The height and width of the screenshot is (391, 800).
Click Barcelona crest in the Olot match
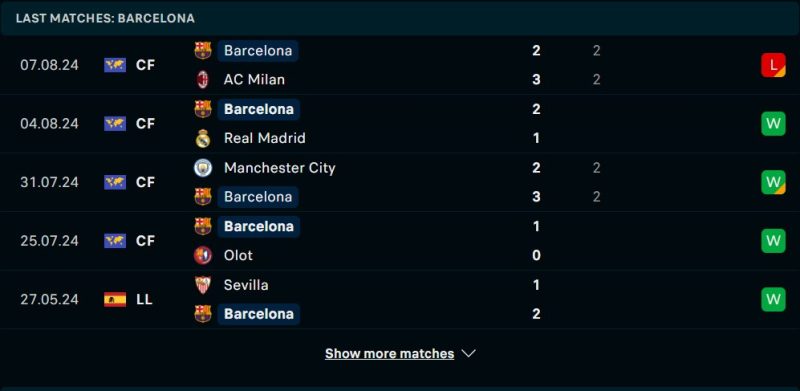coord(203,226)
